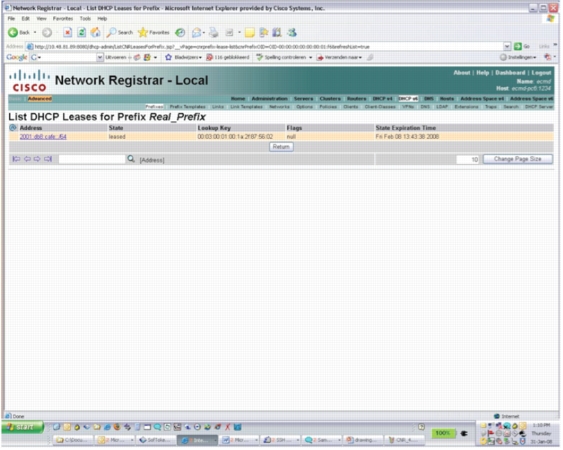The height and width of the screenshot is (450, 563).
Task: Switch to the Servers tab
Action: (303, 98)
